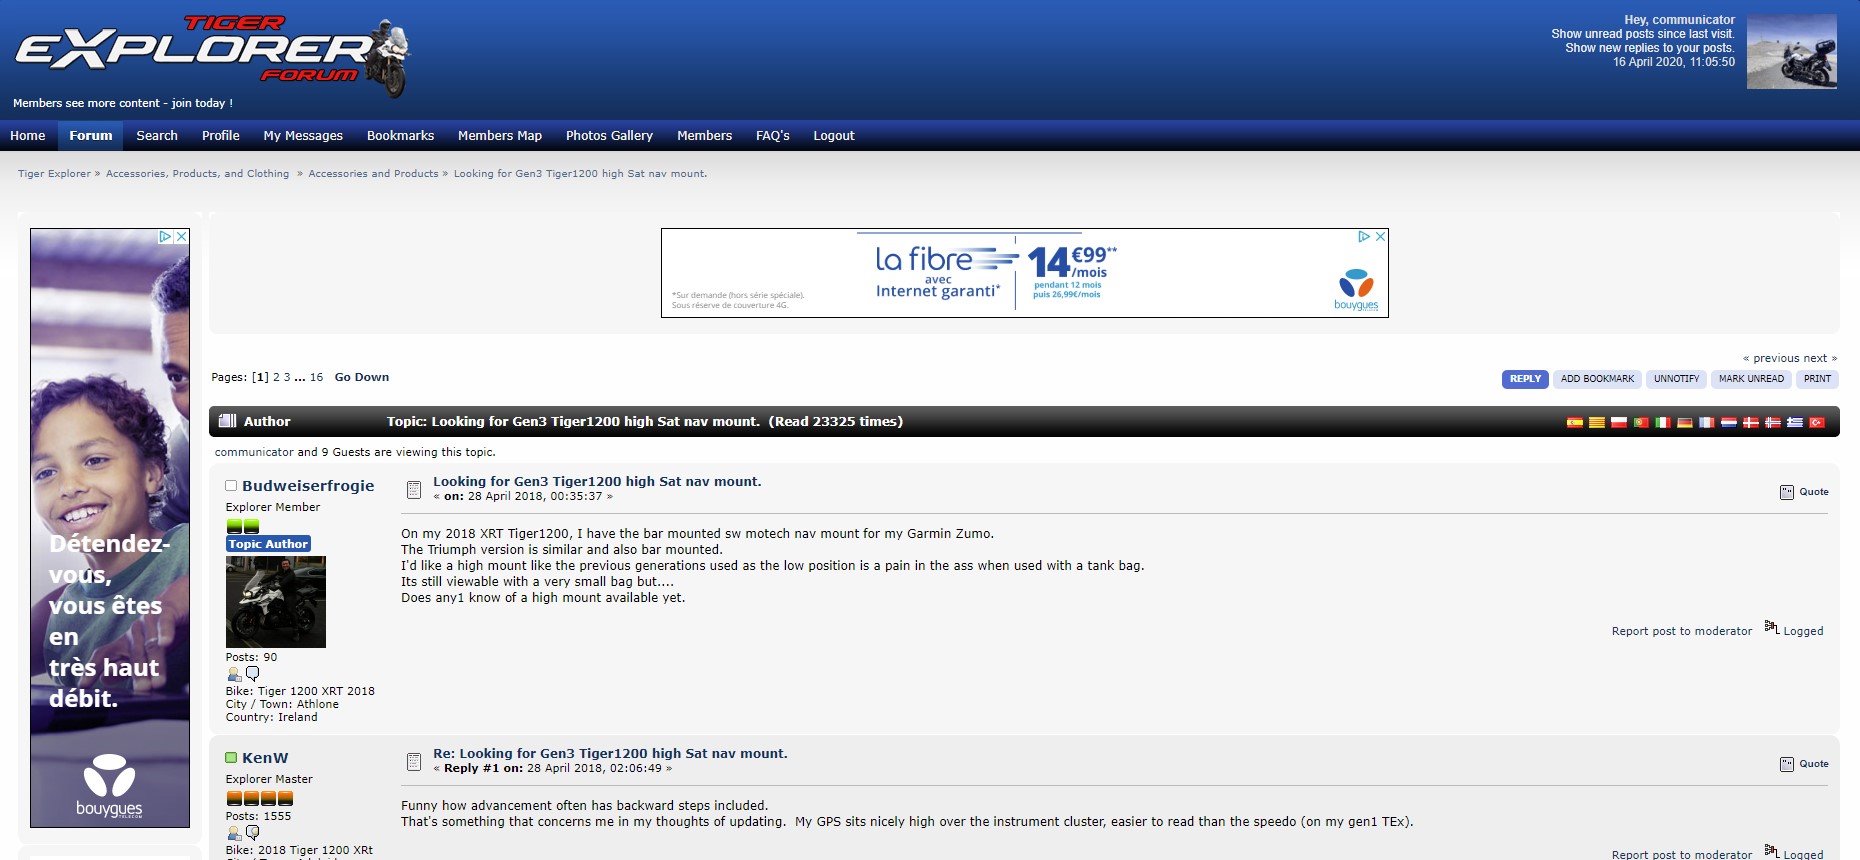Screen dimensions: 1860x860
Task: Open Bookmarks menu item
Action: 400,136
